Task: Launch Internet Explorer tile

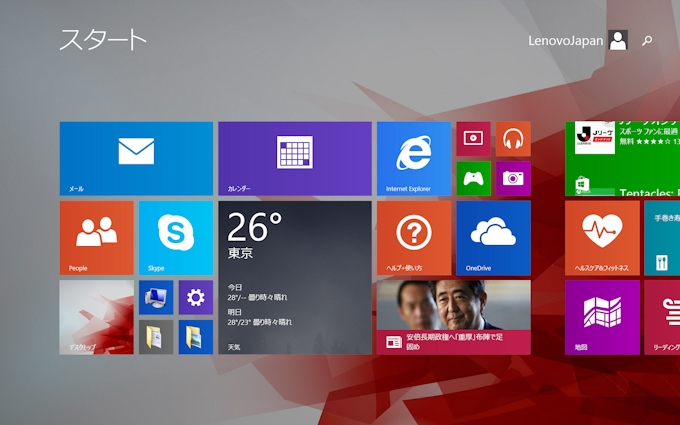Action: coord(413,158)
